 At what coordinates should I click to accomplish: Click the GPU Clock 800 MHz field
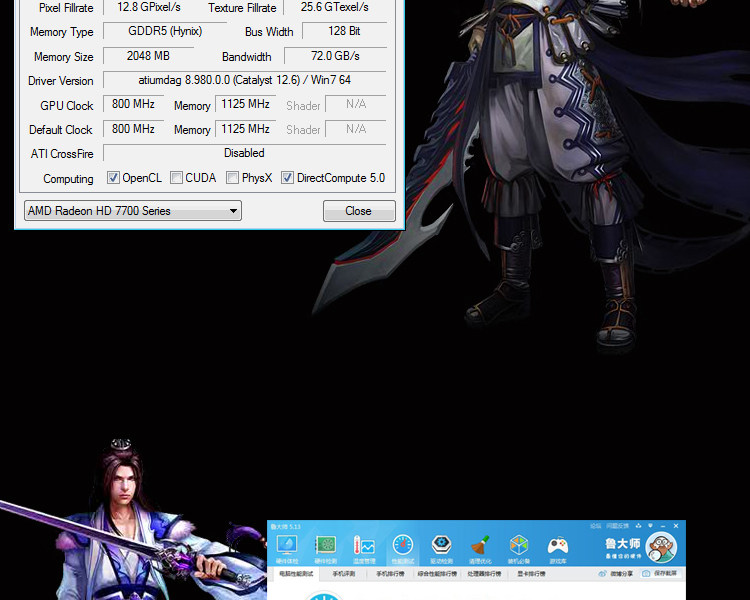coord(133,104)
